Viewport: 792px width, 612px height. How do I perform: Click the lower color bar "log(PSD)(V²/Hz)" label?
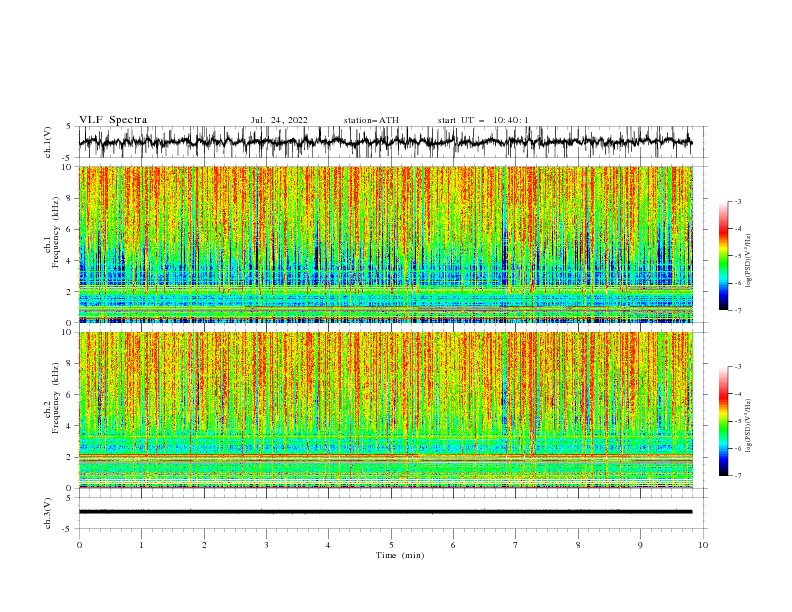click(748, 426)
